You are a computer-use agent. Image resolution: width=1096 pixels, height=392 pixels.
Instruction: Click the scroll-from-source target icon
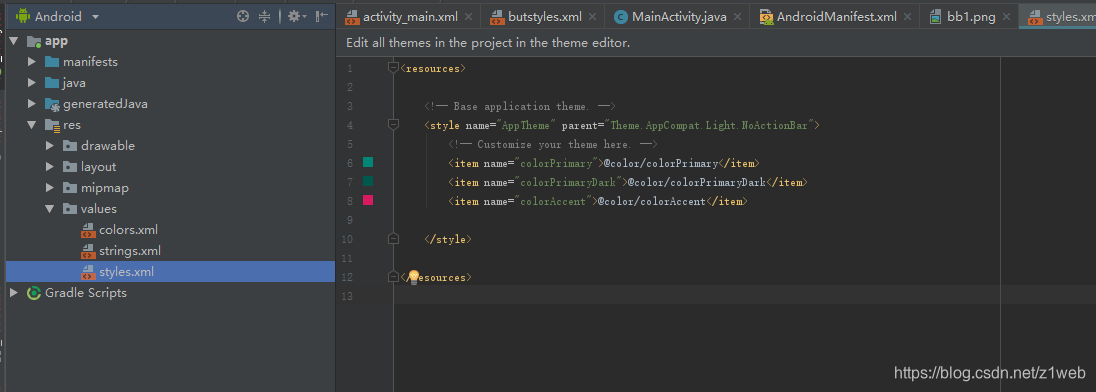coord(243,16)
